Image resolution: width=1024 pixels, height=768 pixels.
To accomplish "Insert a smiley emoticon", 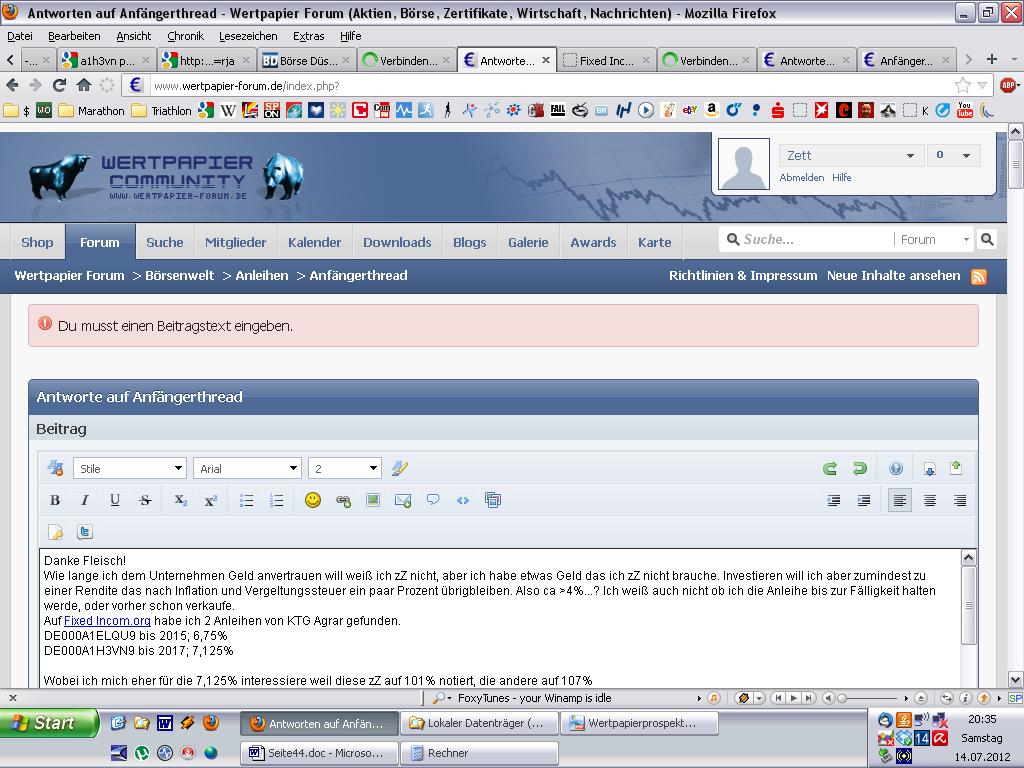I will [x=313, y=500].
